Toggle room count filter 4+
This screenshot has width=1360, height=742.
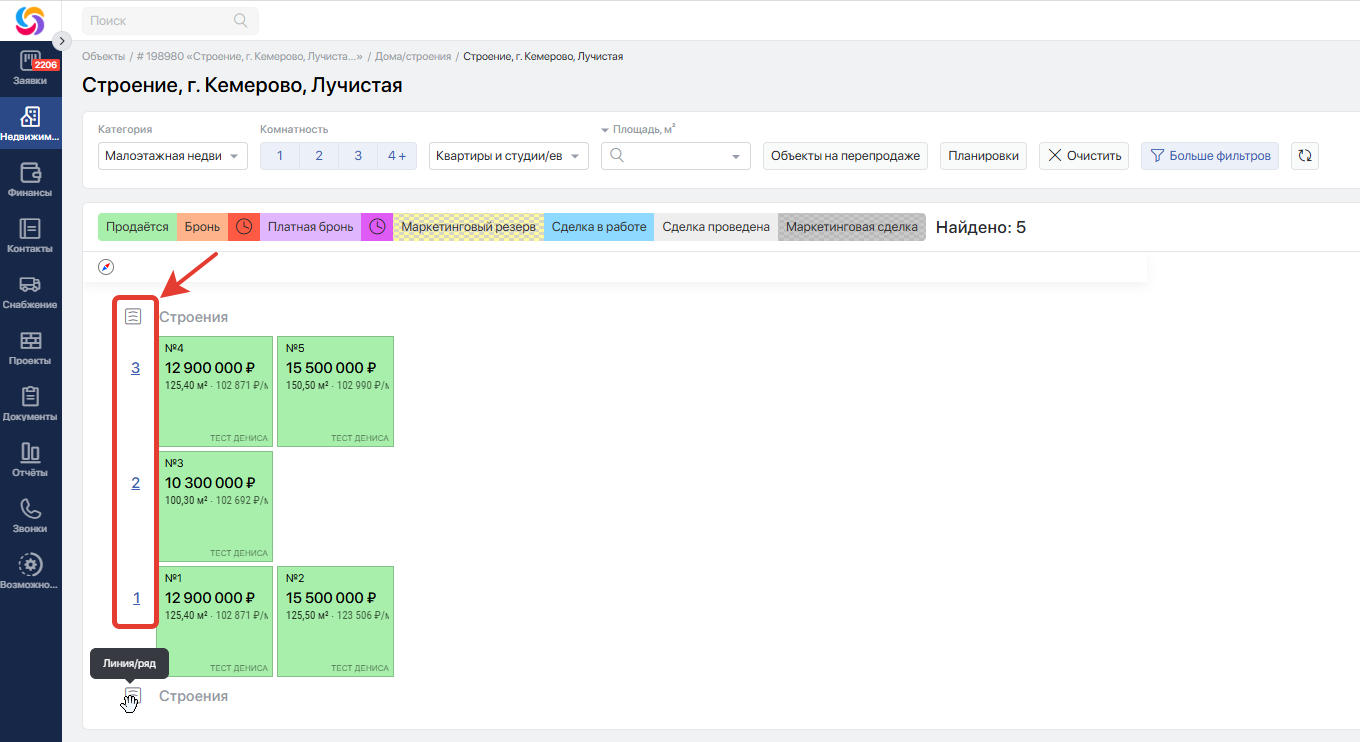pyautogui.click(x=397, y=156)
